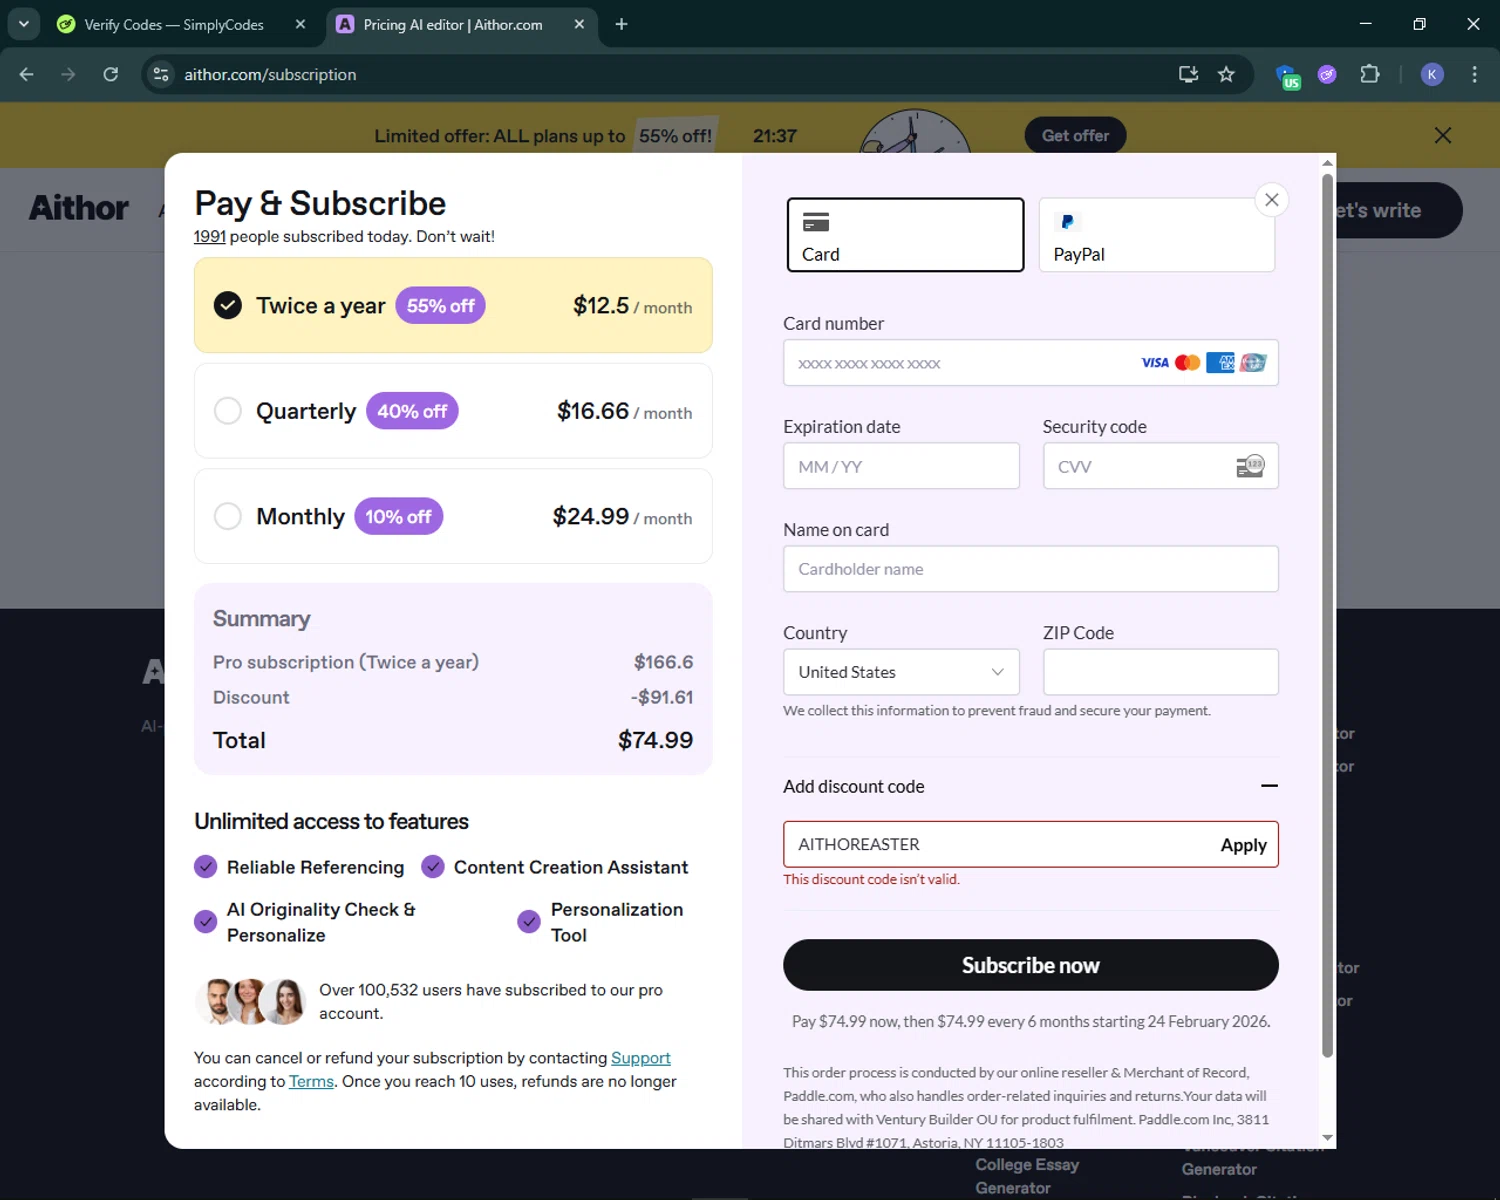Click the UnionPay-style card icon

[1254, 363]
